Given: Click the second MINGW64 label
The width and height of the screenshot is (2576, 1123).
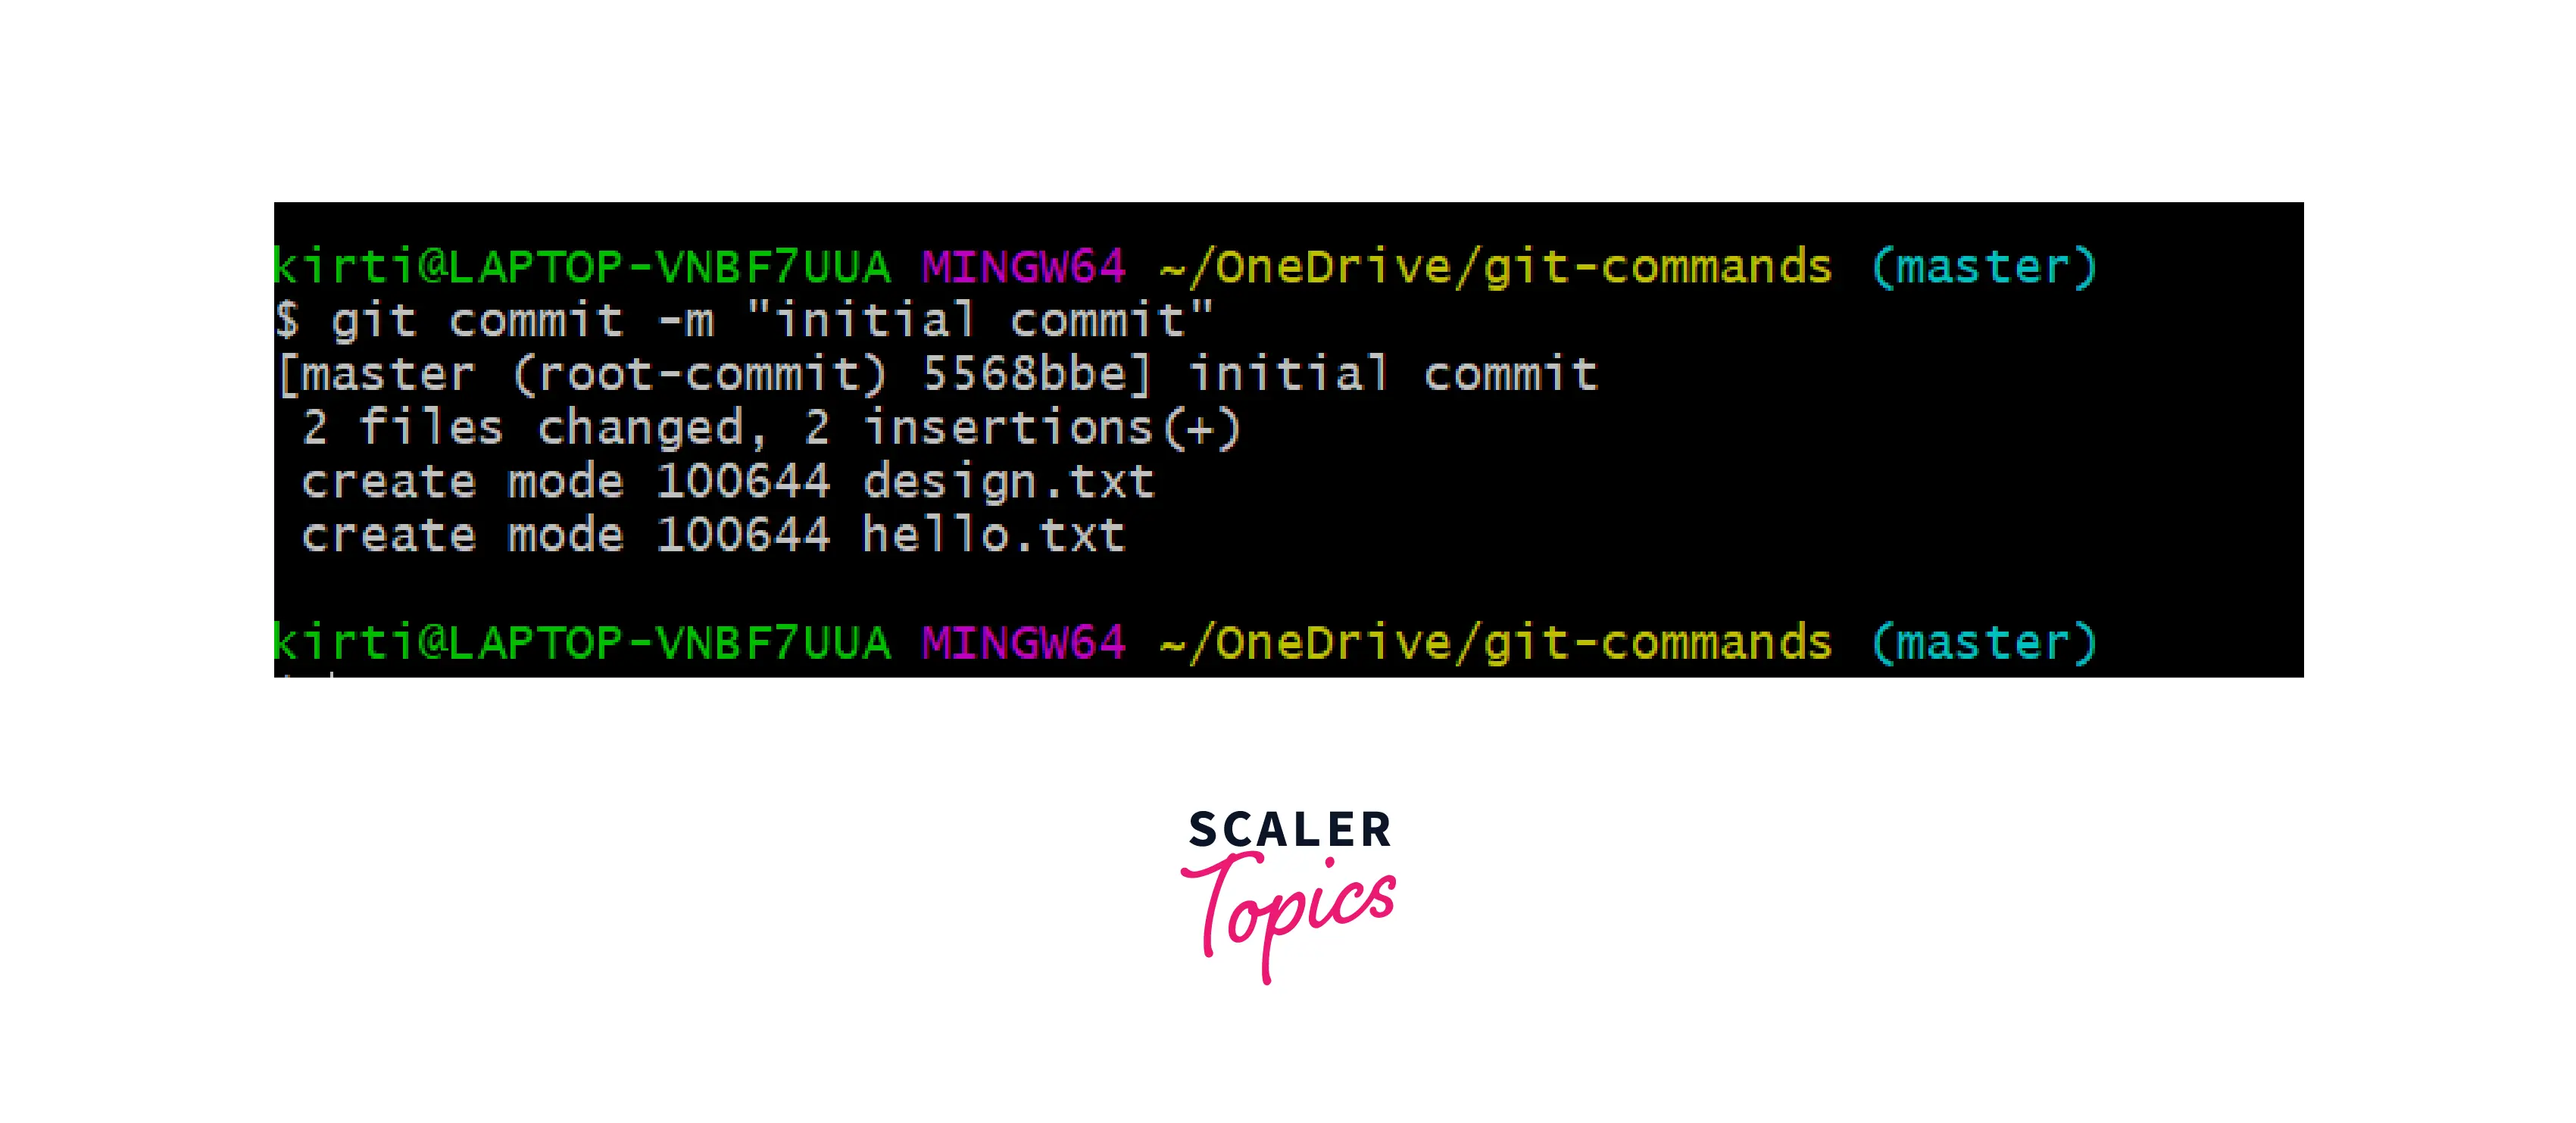Looking at the screenshot, I should click(x=1023, y=642).
